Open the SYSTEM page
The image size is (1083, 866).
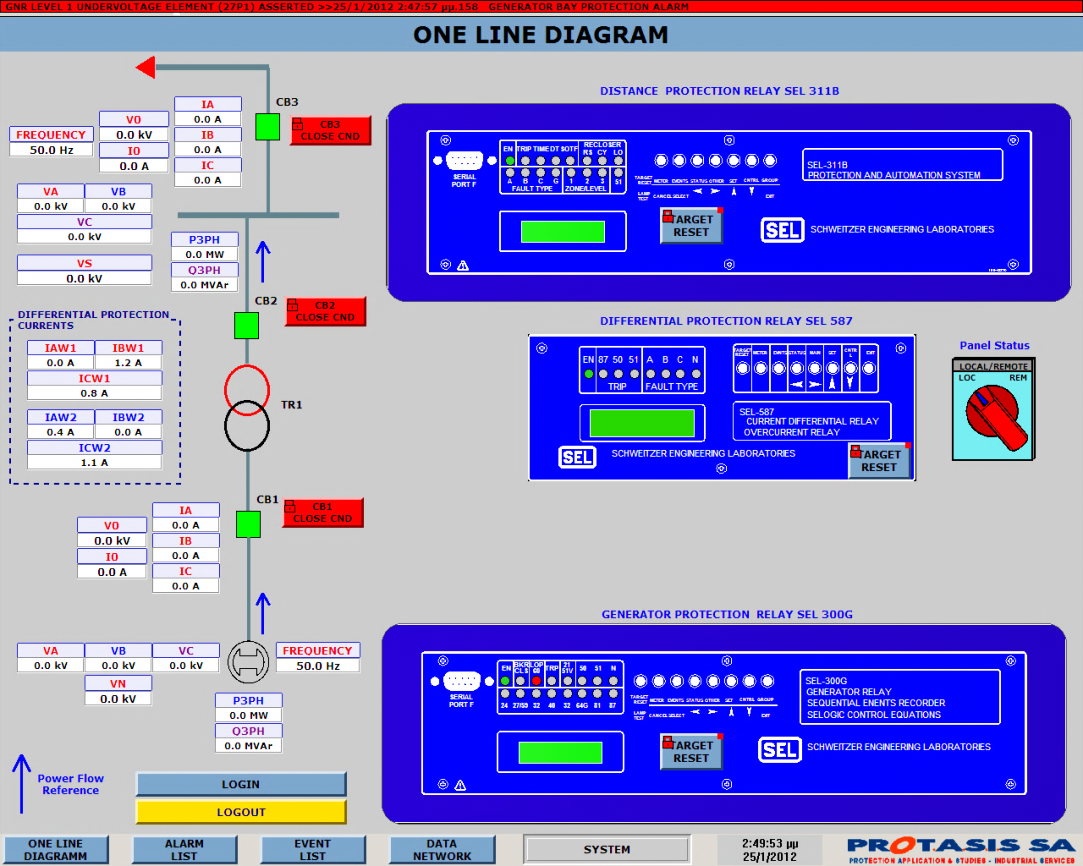pos(607,849)
